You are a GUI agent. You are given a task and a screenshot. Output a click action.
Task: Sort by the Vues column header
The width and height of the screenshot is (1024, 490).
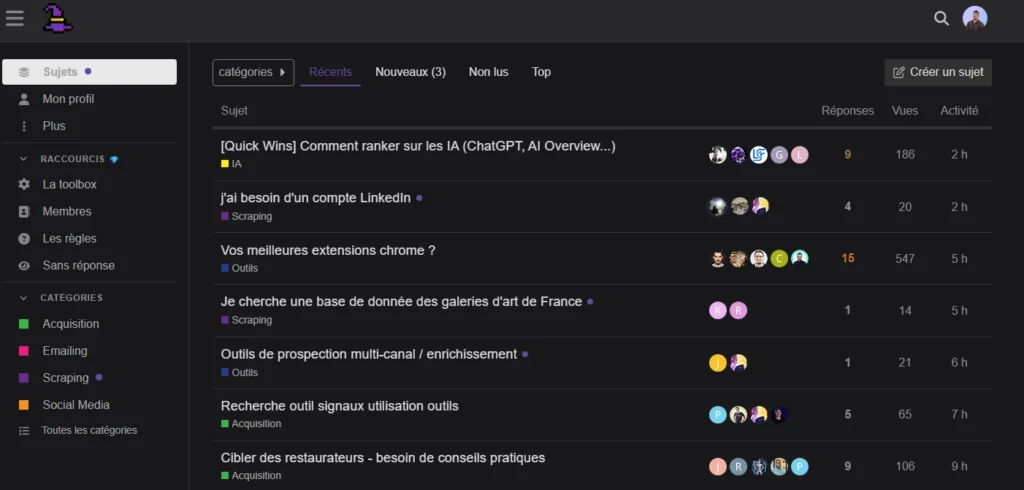pos(905,111)
